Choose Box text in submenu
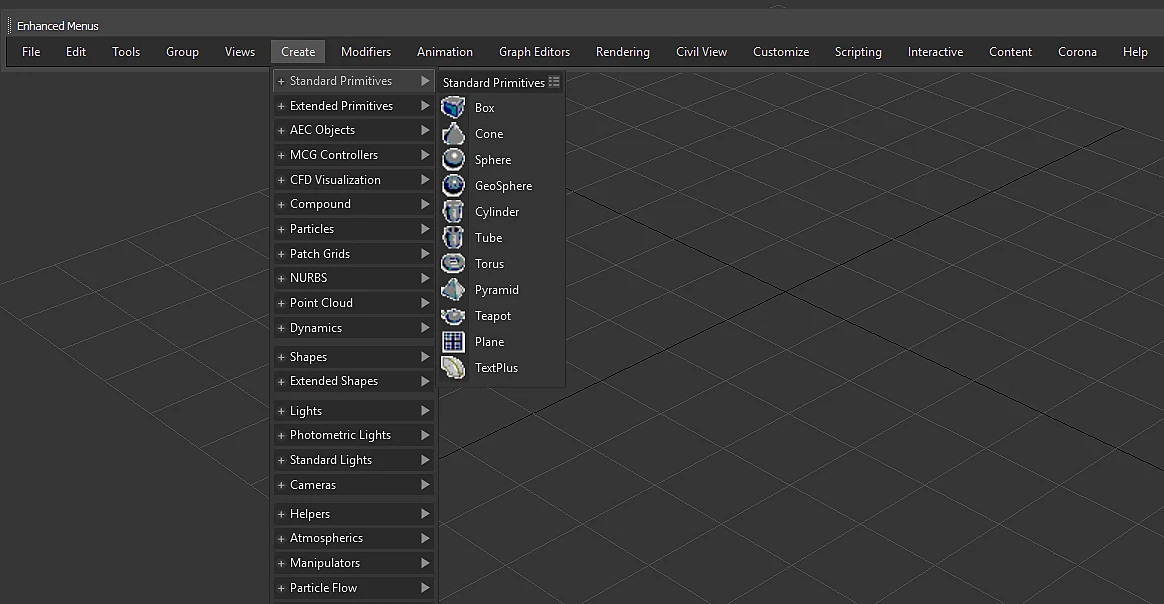 click(x=485, y=108)
